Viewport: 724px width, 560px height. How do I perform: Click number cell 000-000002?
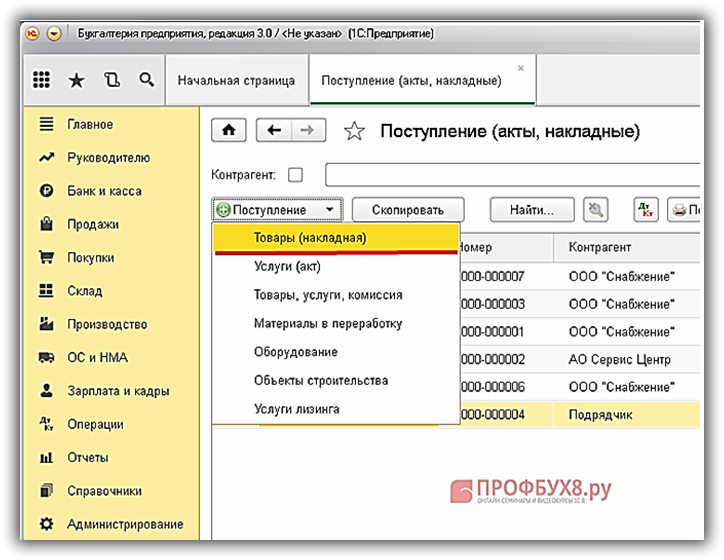507,359
